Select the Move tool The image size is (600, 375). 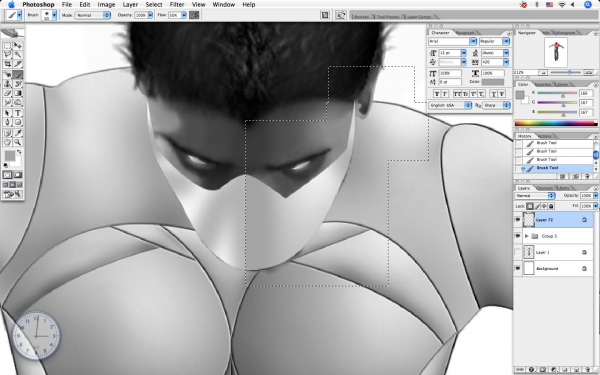click(x=18, y=46)
